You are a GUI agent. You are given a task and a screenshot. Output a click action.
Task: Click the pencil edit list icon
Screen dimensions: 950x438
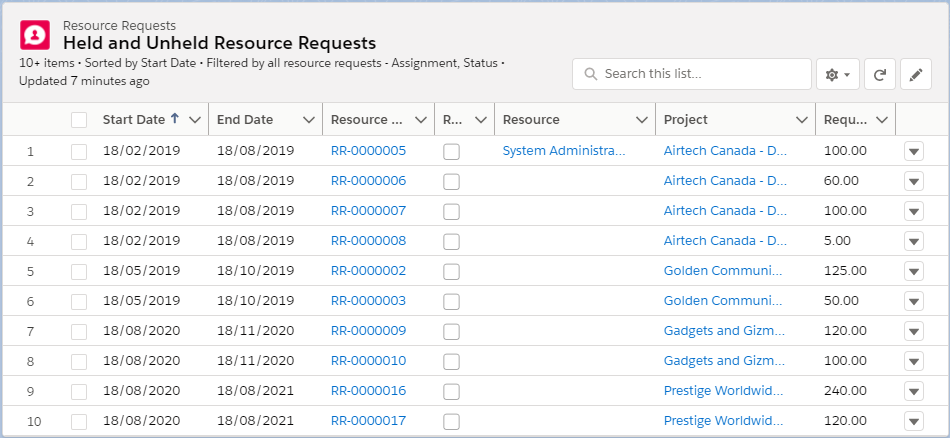915,74
